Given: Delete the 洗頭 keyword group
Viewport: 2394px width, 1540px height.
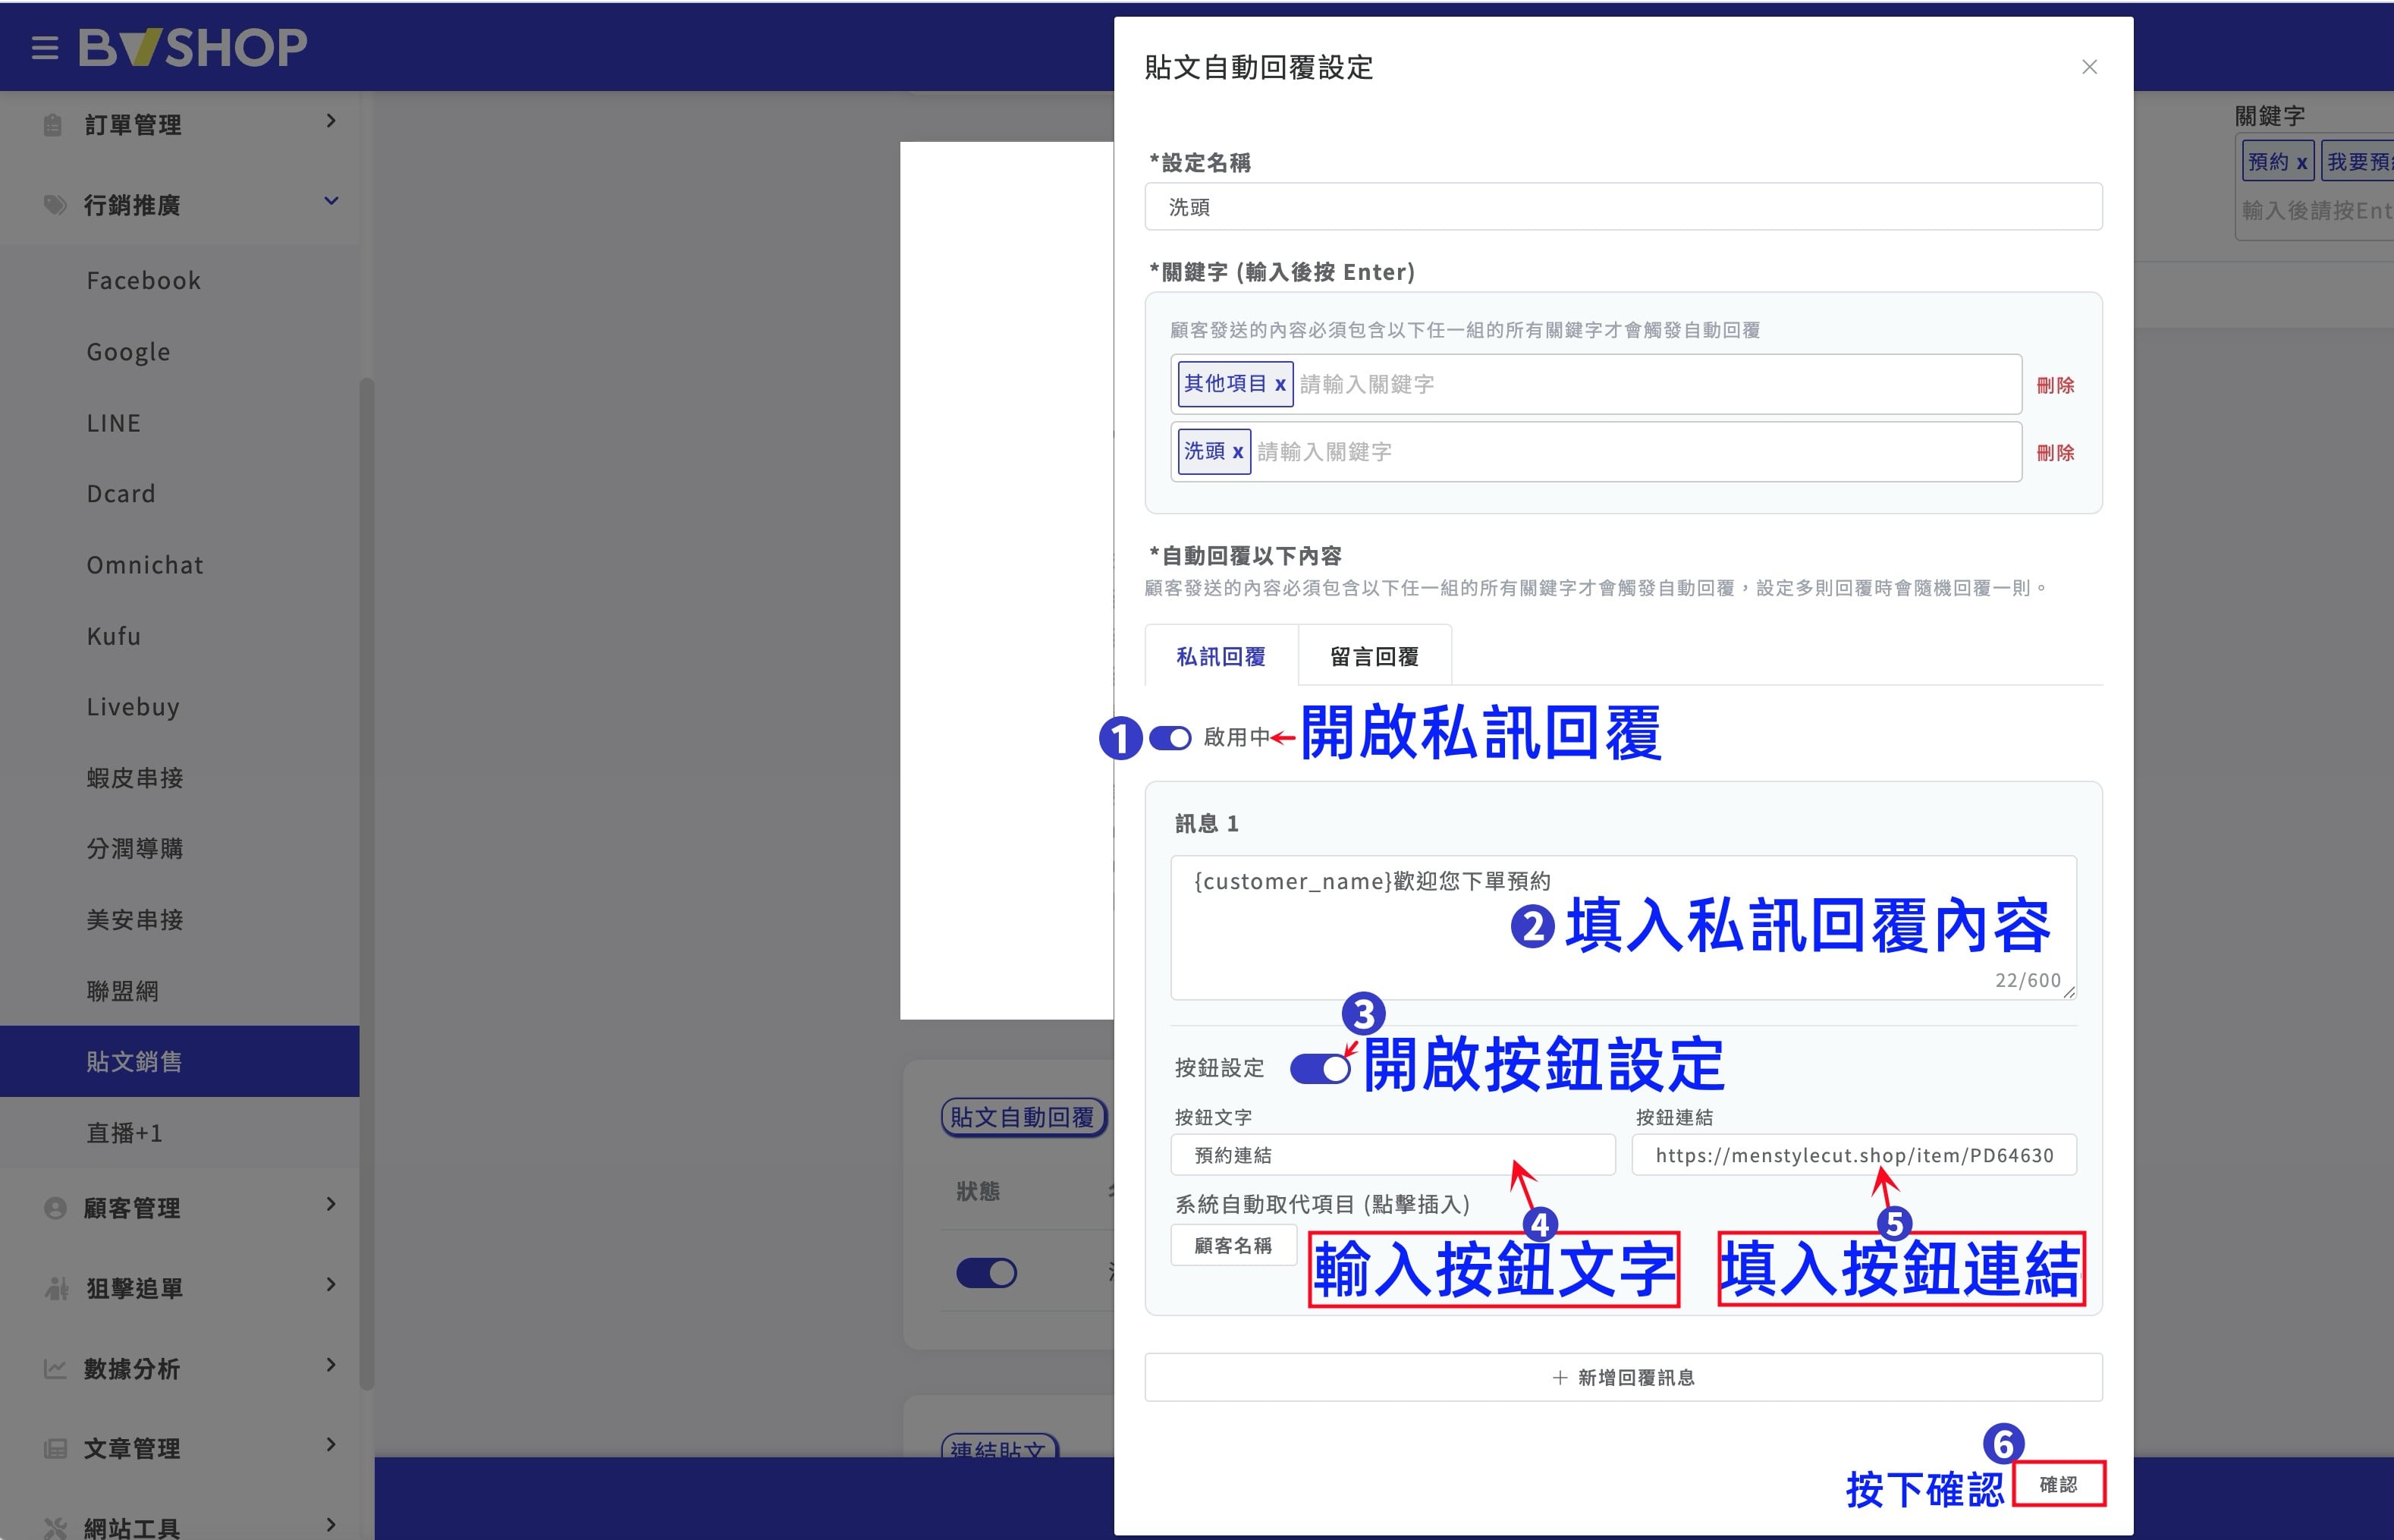Looking at the screenshot, I should pyautogui.click(x=2055, y=453).
